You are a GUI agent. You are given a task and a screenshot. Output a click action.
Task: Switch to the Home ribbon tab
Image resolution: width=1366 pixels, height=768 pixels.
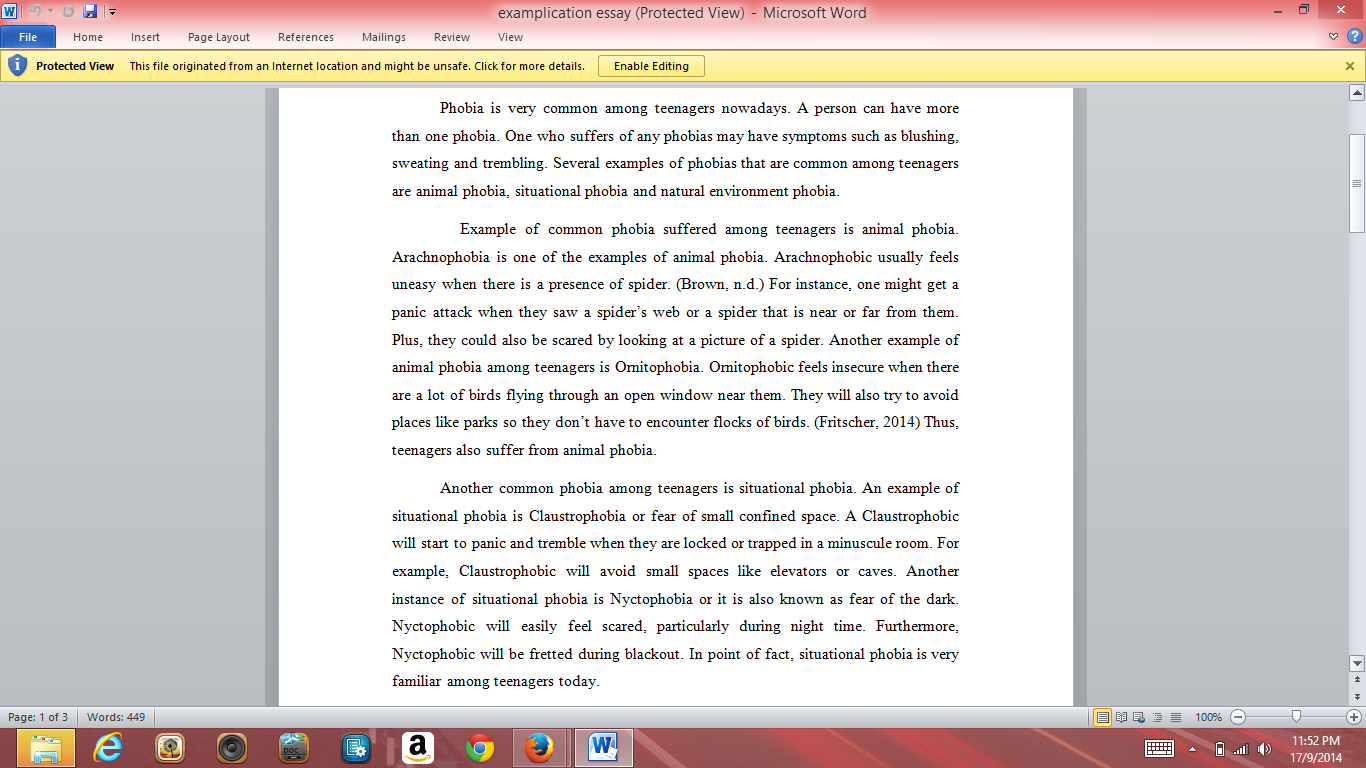[x=88, y=37]
